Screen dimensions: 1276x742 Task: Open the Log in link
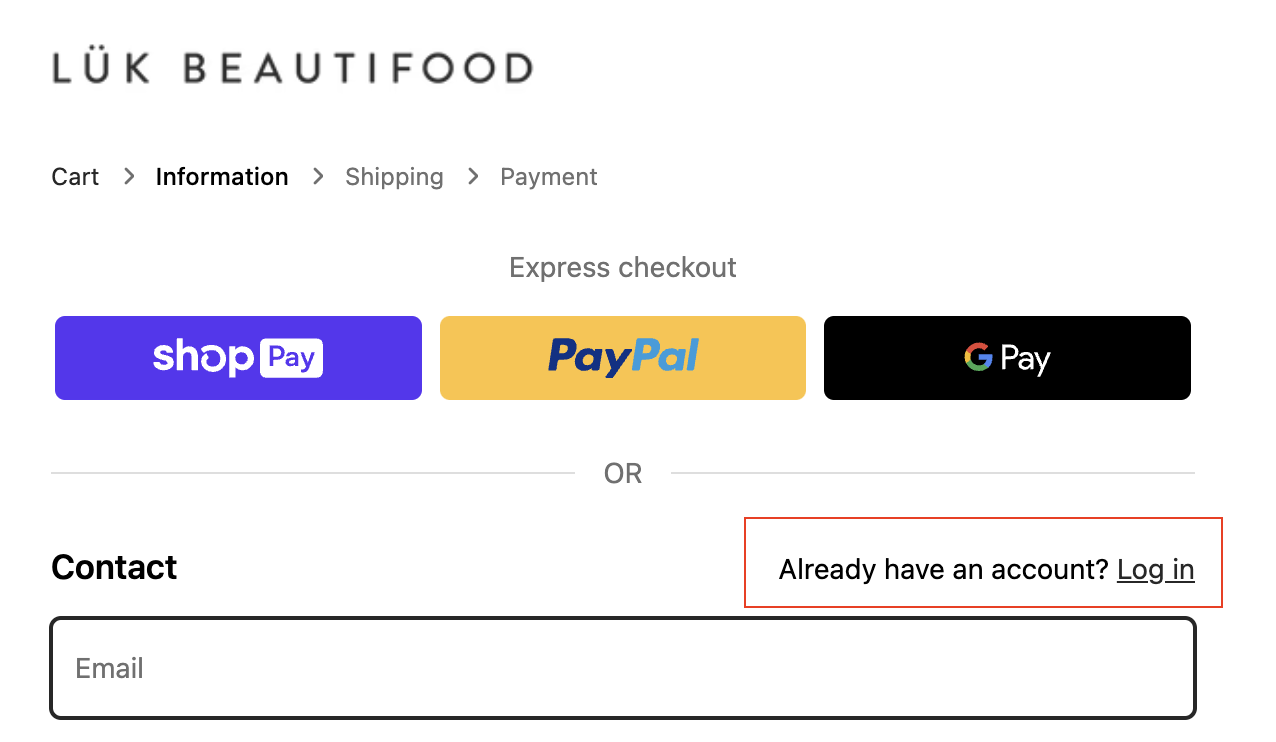click(1156, 570)
